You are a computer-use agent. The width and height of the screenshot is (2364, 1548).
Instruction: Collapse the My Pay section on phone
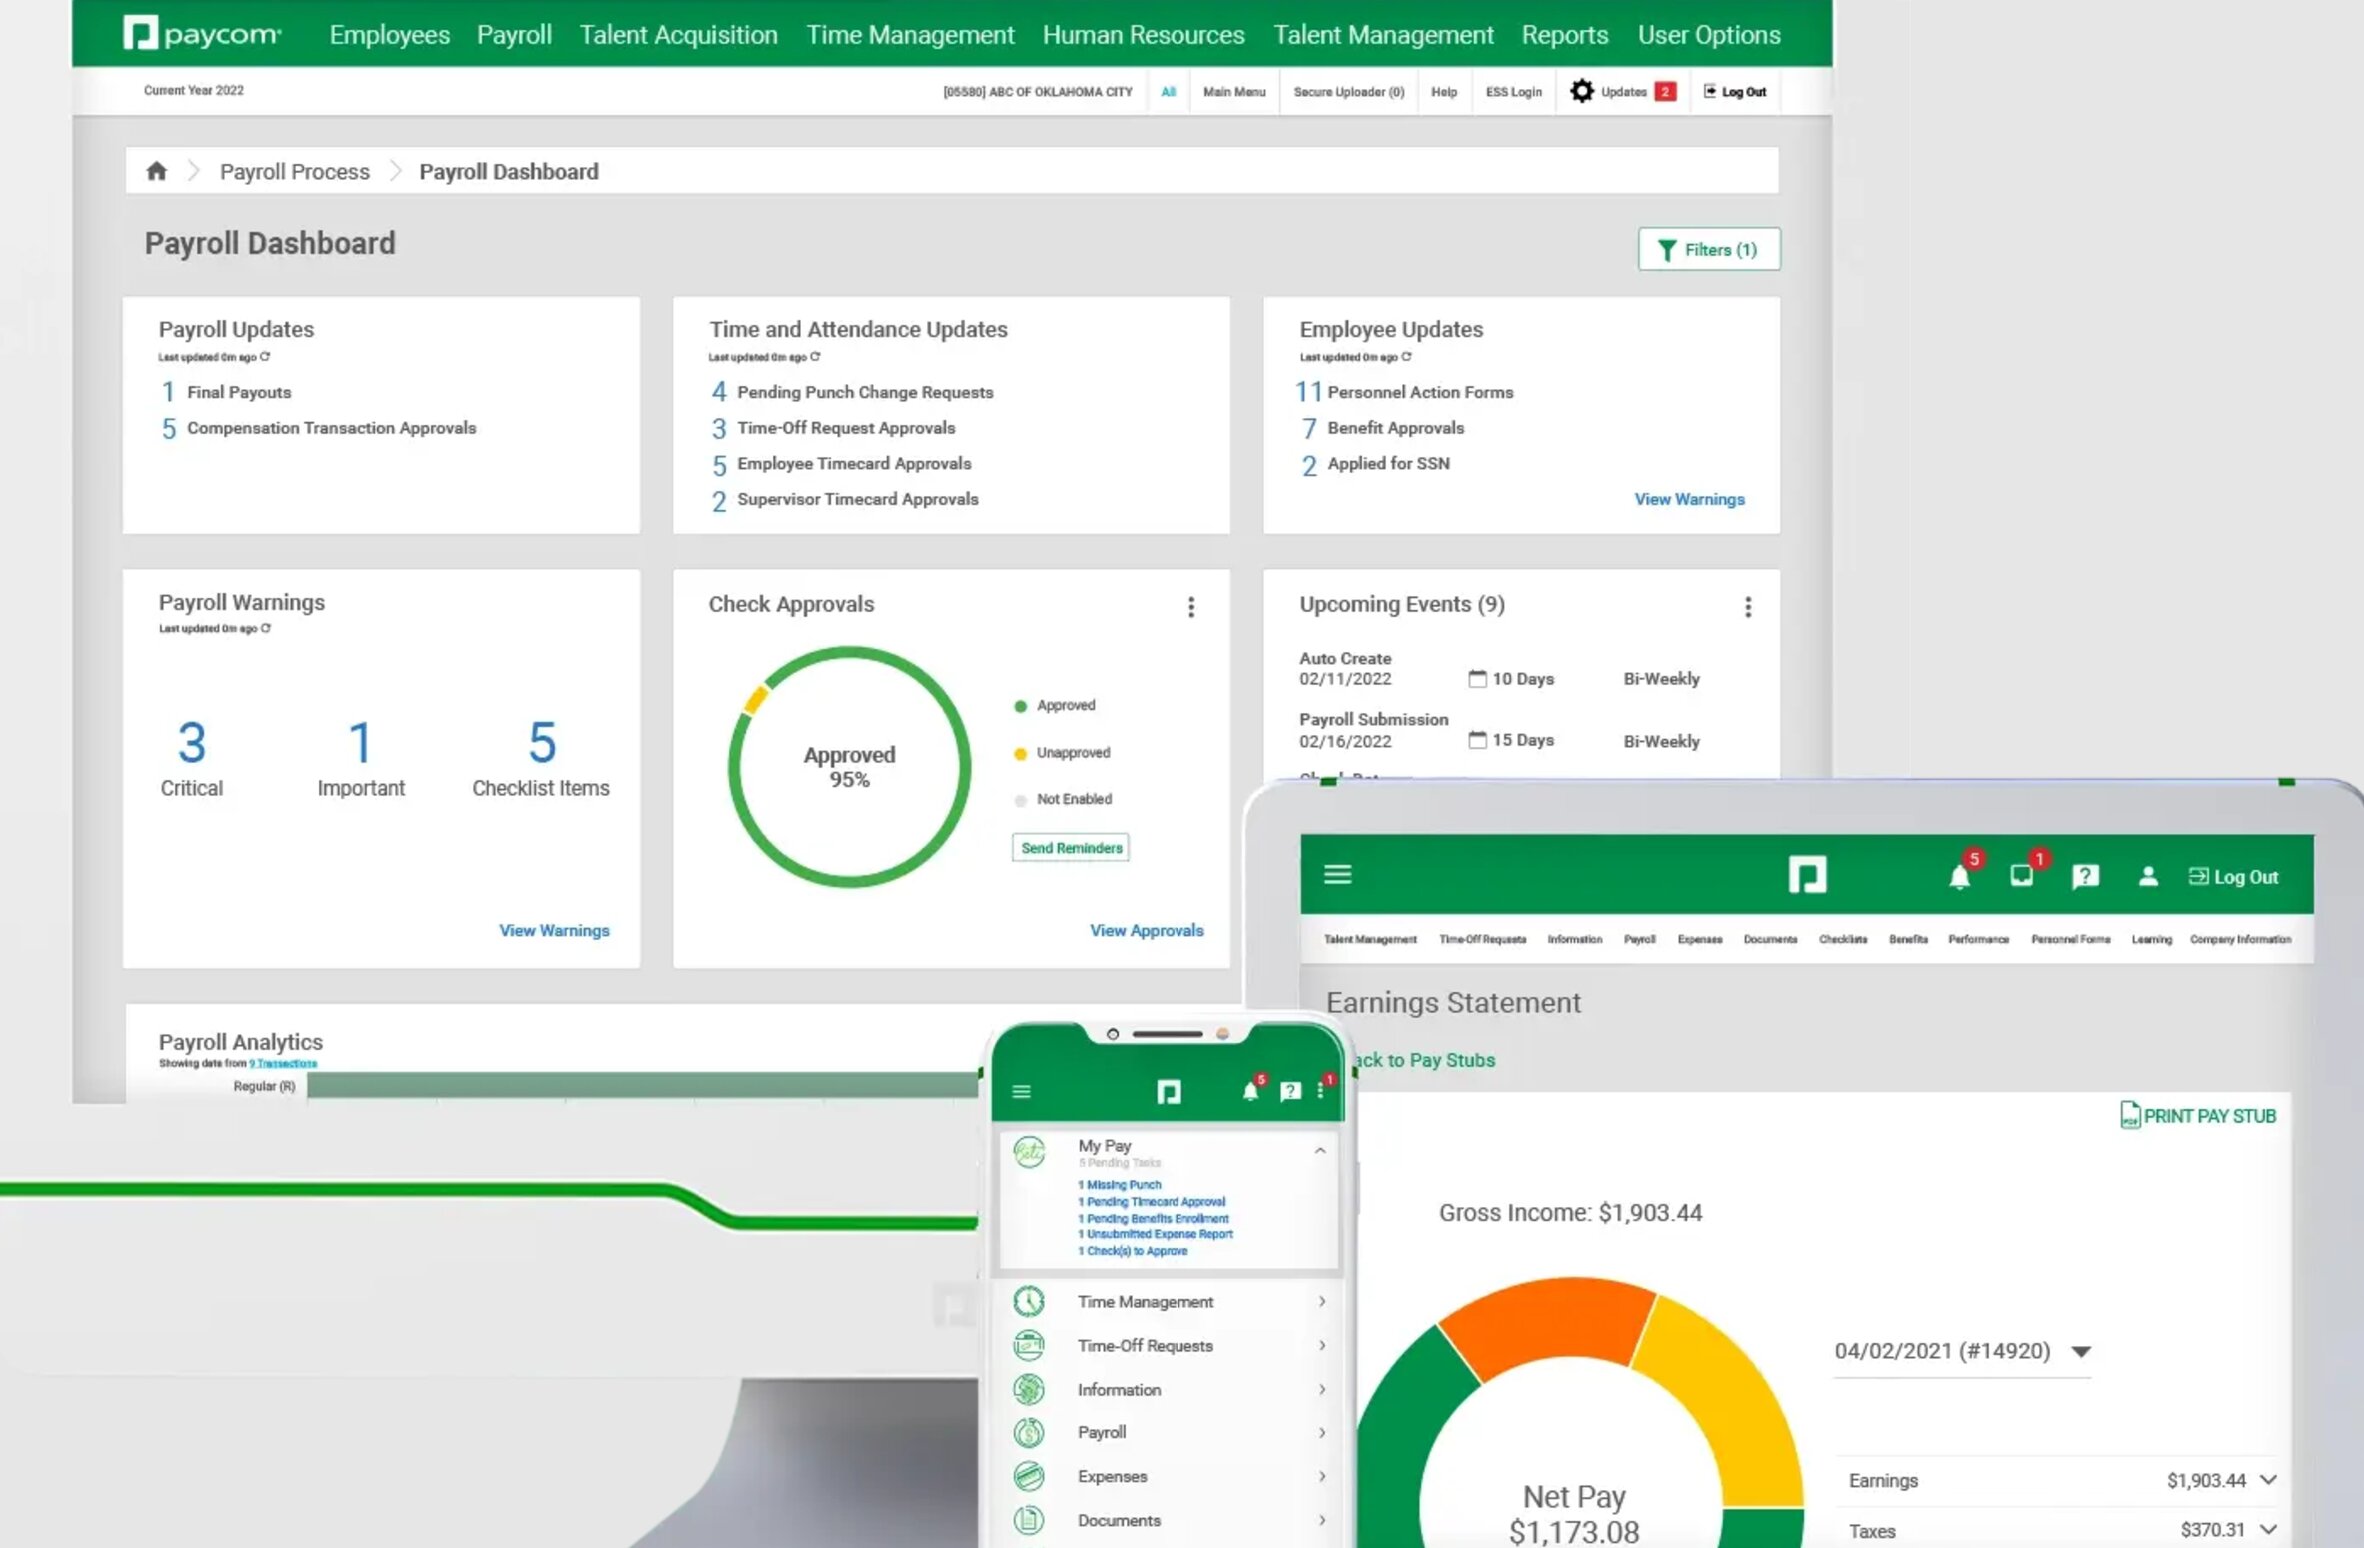click(x=1320, y=1151)
